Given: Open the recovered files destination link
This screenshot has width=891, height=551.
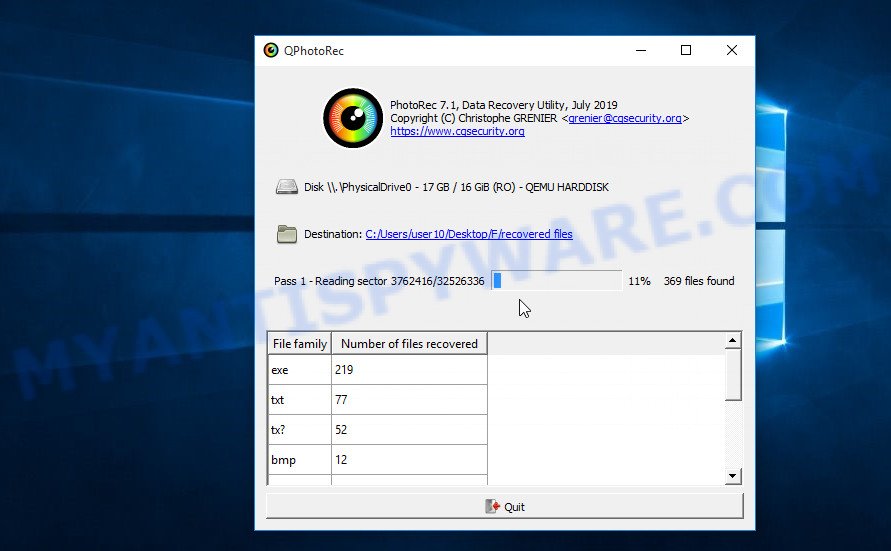Looking at the screenshot, I should (x=469, y=234).
